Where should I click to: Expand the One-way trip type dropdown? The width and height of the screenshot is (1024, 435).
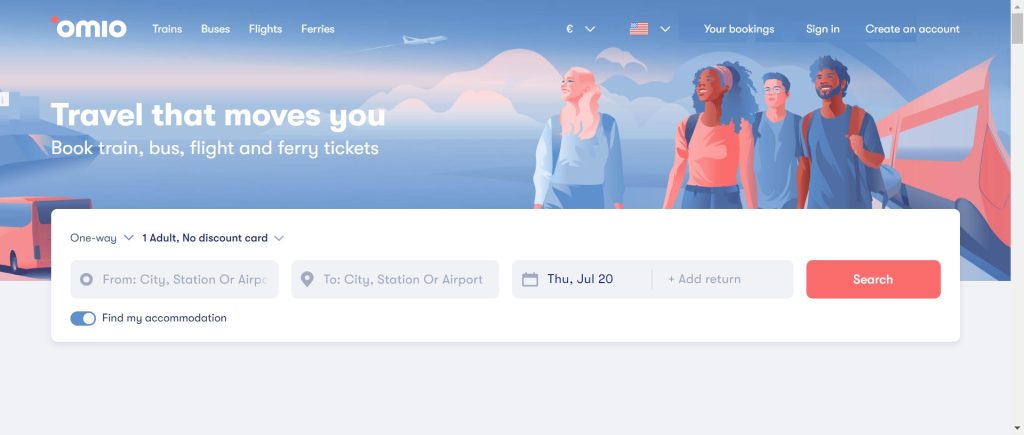(x=101, y=238)
